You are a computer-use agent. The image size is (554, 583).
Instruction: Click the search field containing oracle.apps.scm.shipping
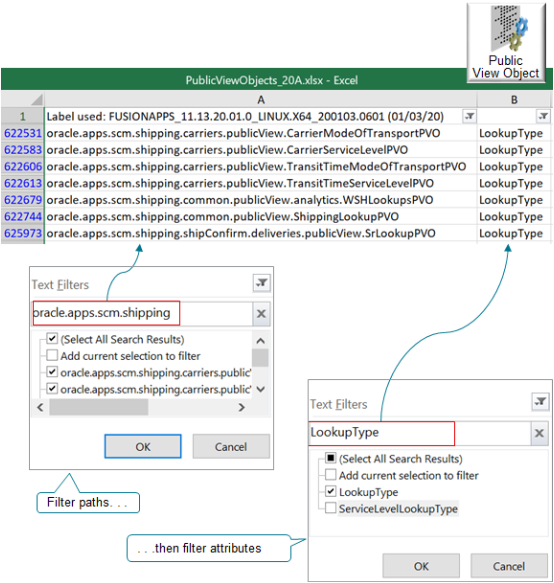(142, 313)
